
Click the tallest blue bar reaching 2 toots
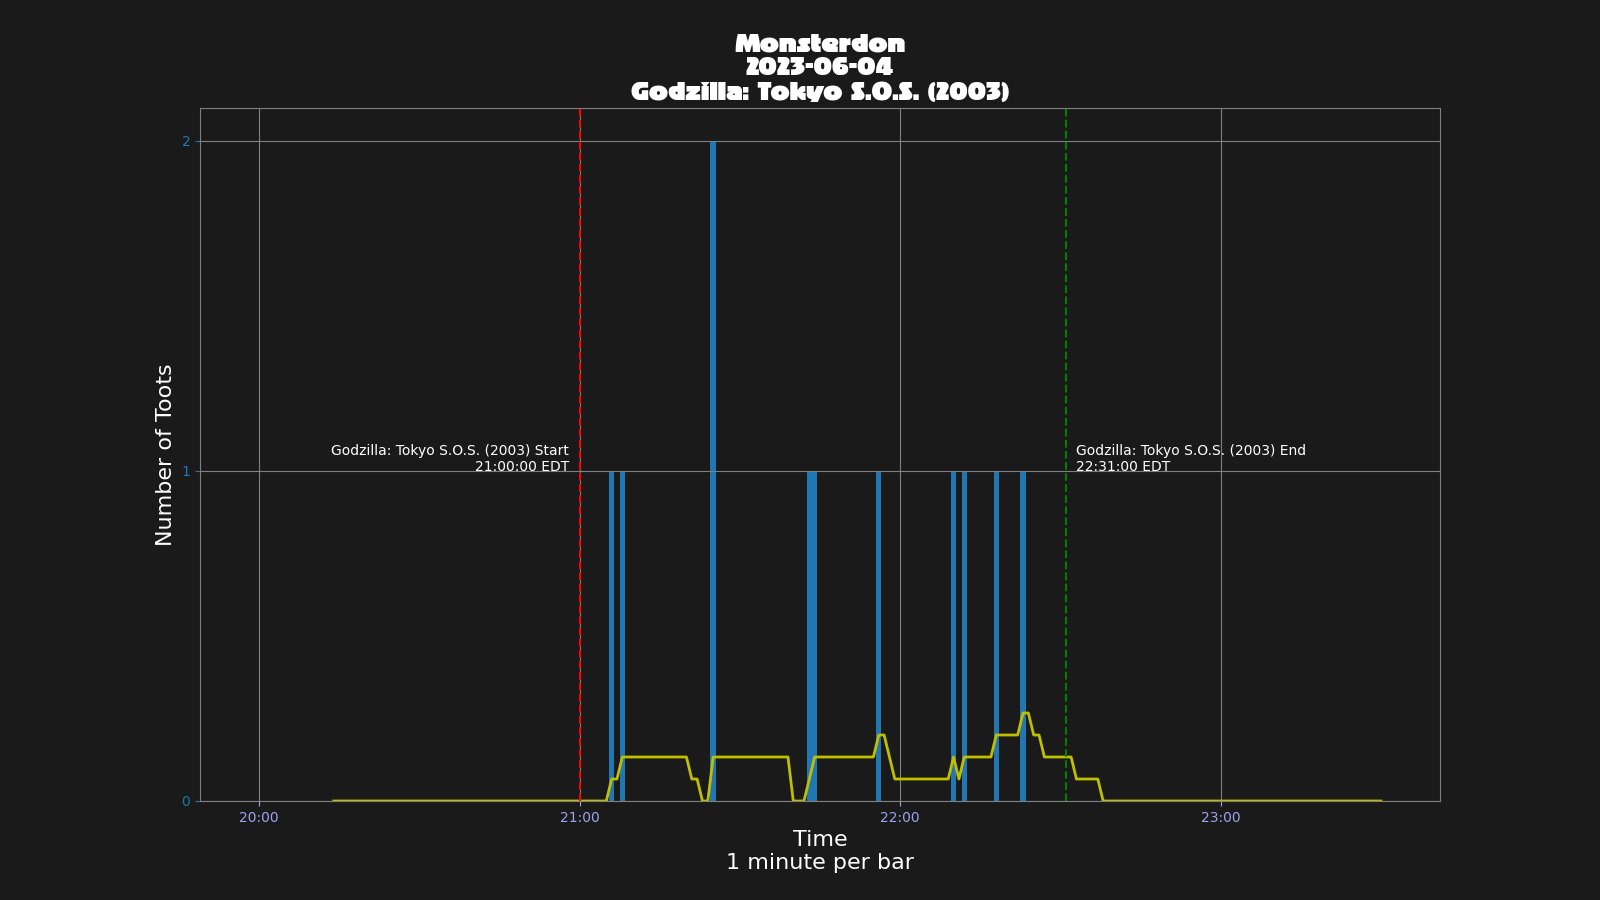coord(713,471)
